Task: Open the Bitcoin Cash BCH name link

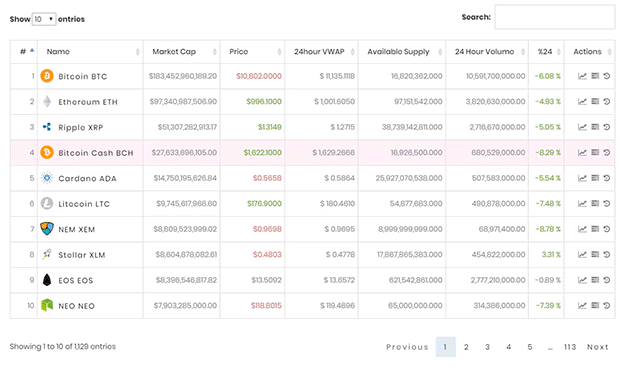Action: click(x=96, y=153)
